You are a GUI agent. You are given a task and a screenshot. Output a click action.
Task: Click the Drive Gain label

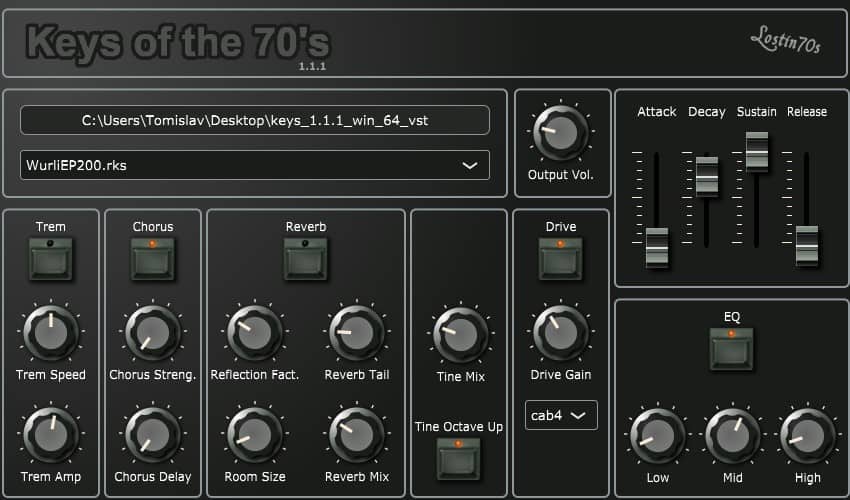click(x=561, y=375)
